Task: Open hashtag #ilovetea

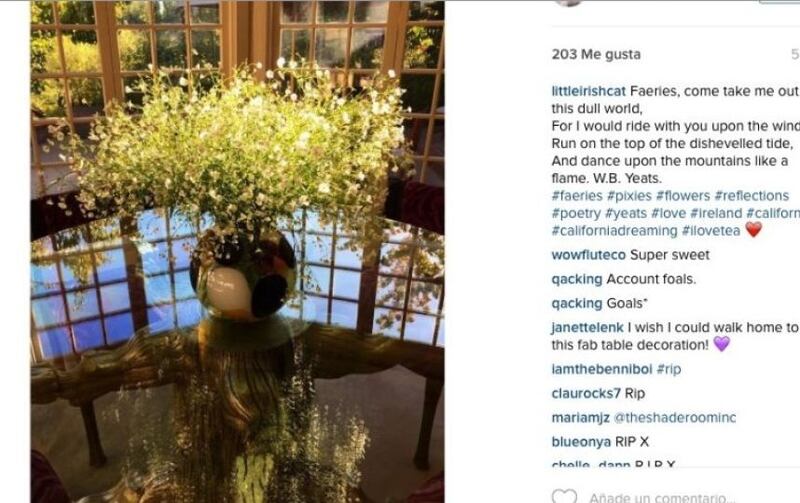Action: coord(711,231)
